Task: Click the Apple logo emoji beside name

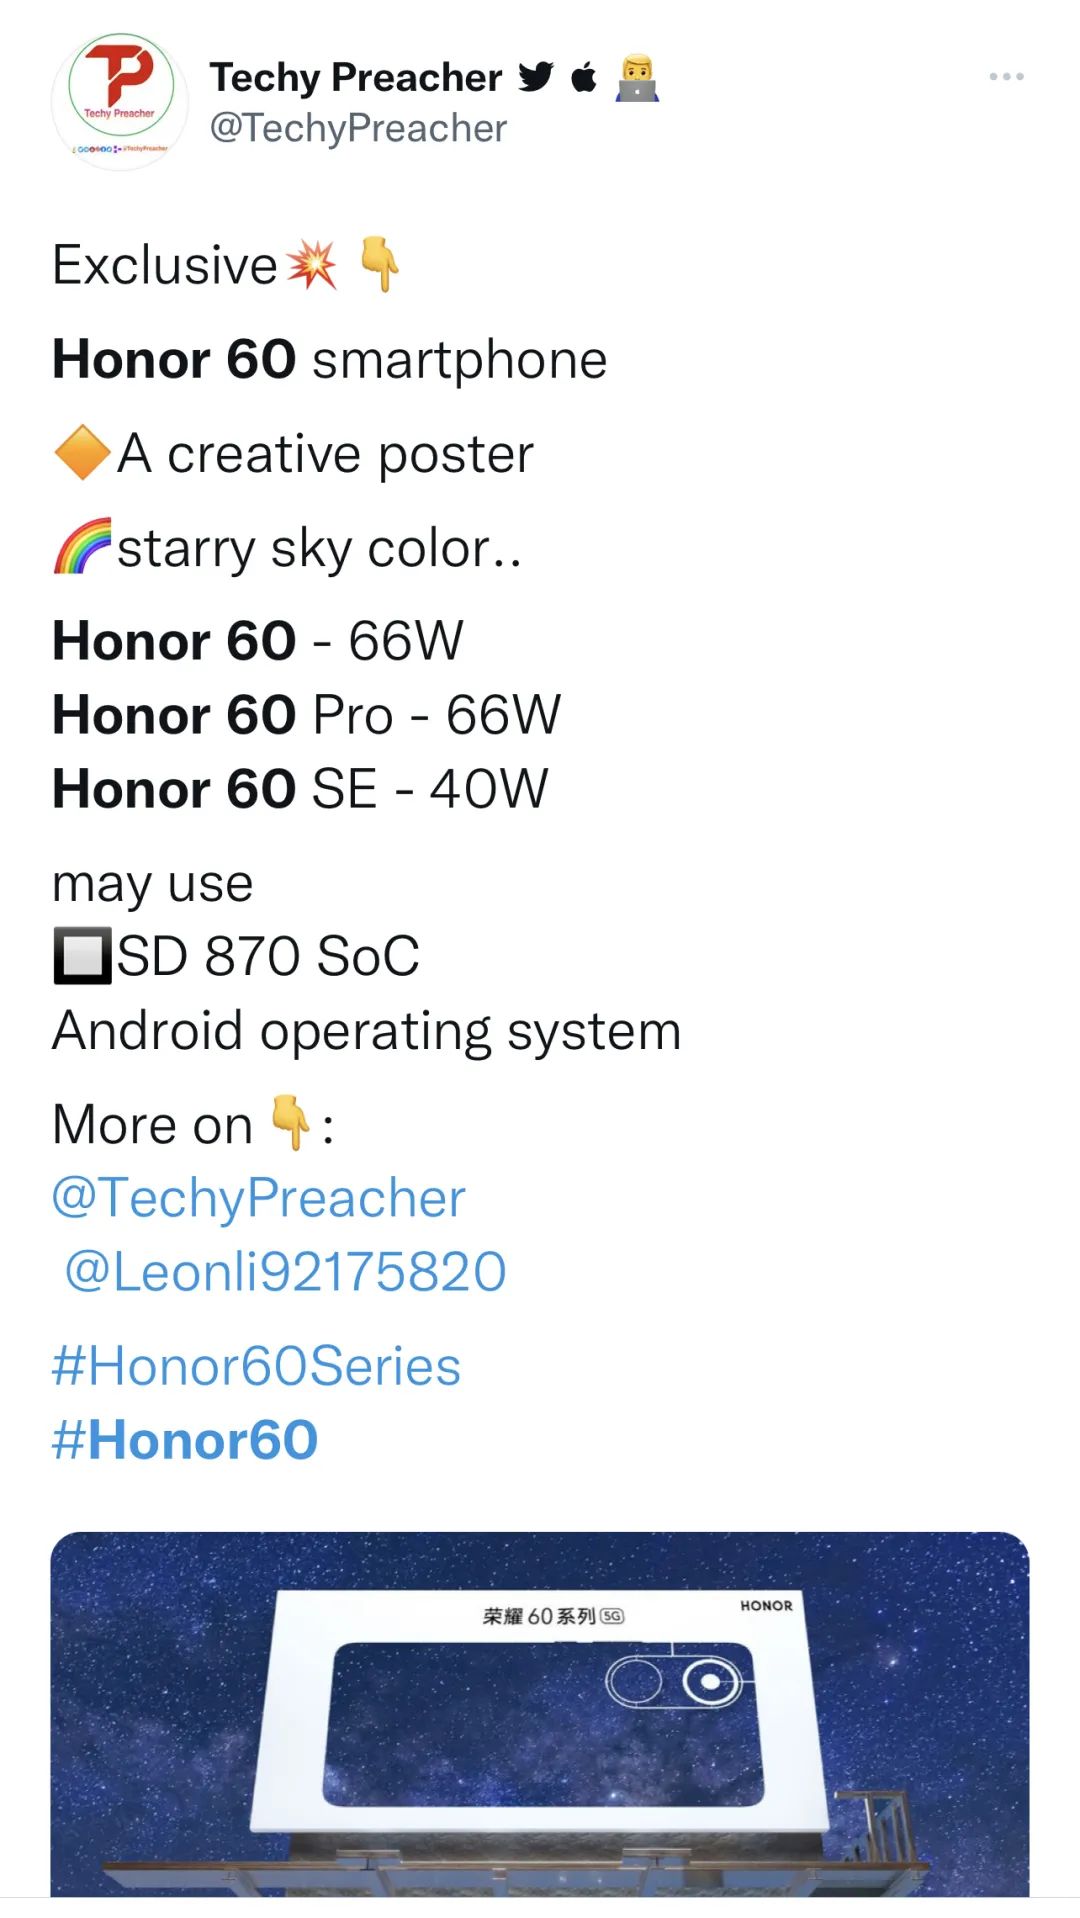Action: 584,77
